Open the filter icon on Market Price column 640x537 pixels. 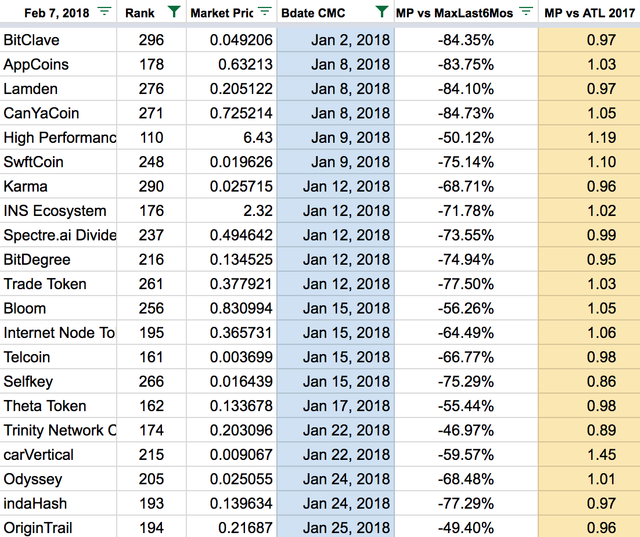265,11
